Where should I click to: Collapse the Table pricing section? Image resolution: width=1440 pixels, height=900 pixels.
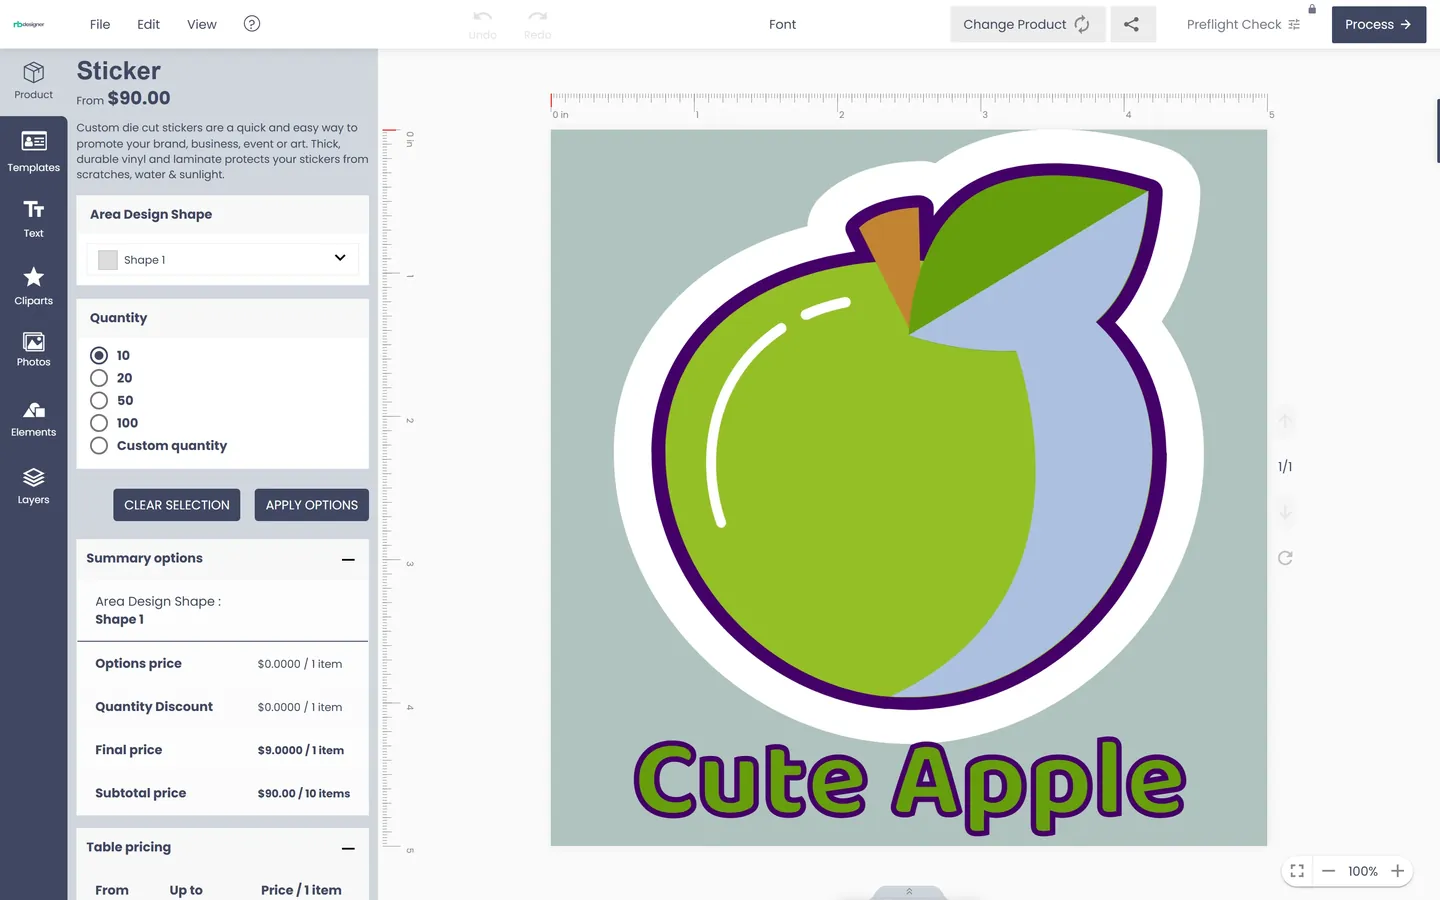[348, 848]
